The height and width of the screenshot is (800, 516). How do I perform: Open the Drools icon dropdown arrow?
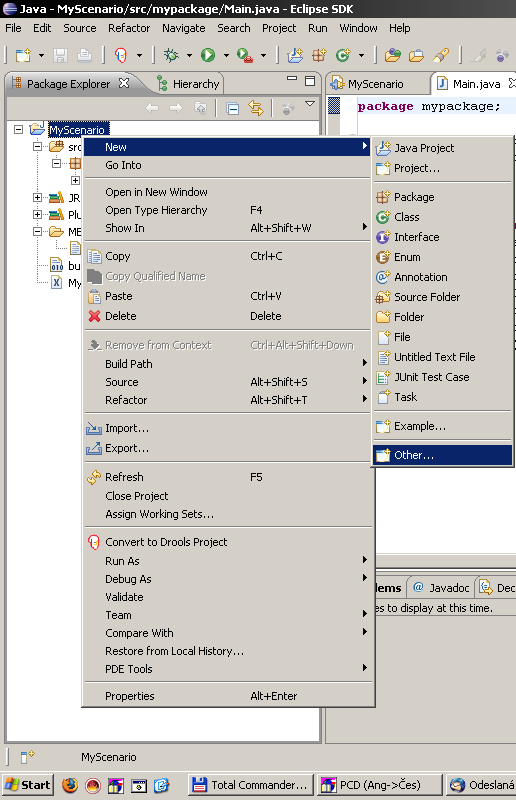tap(139, 55)
